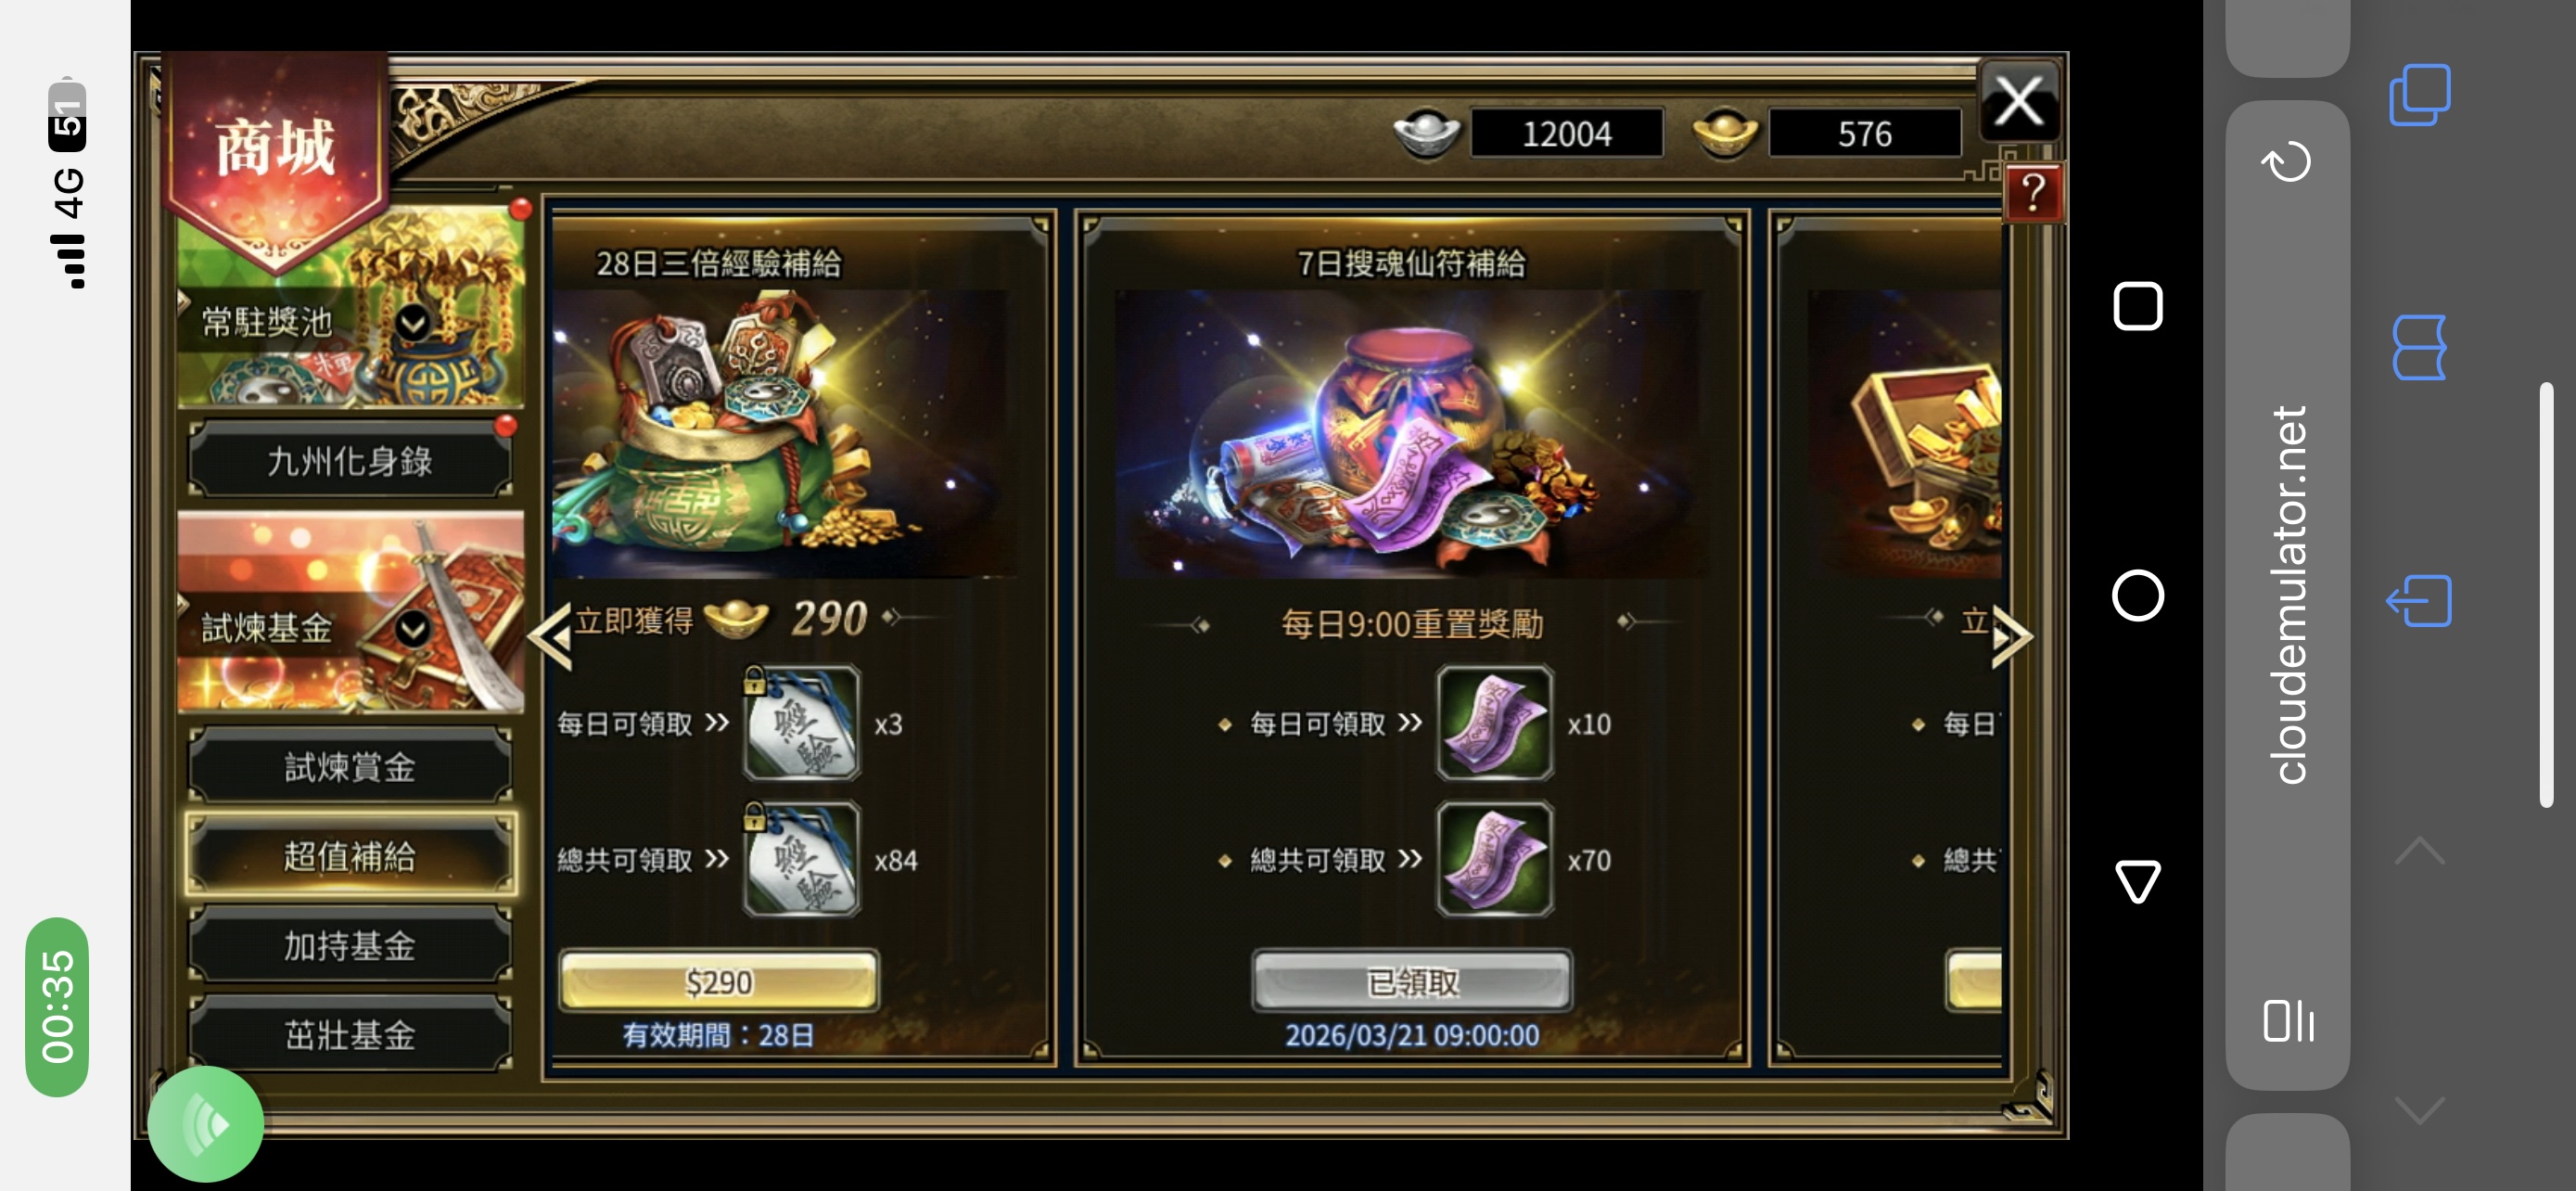The image size is (2576, 1191).
Task: Tap the Android triangle back button
Action: [x=2137, y=880]
